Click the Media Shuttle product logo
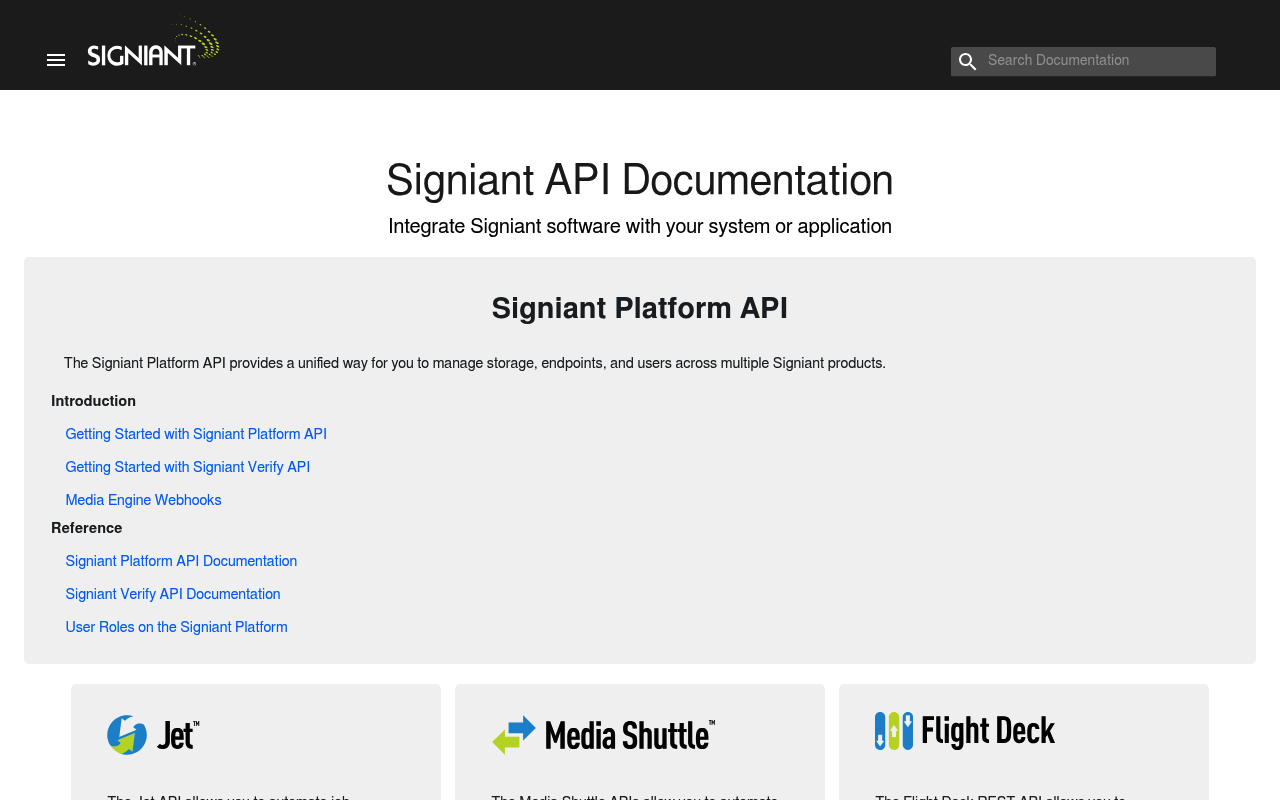 coord(603,735)
